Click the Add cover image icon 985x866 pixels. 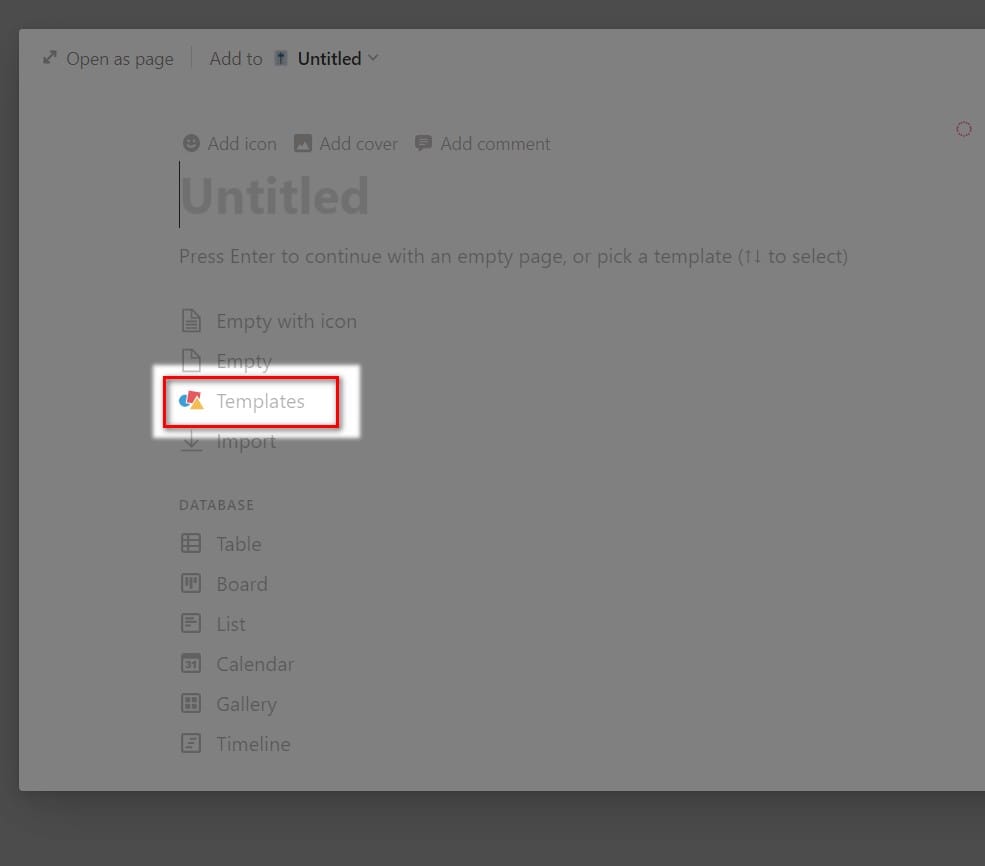303,143
